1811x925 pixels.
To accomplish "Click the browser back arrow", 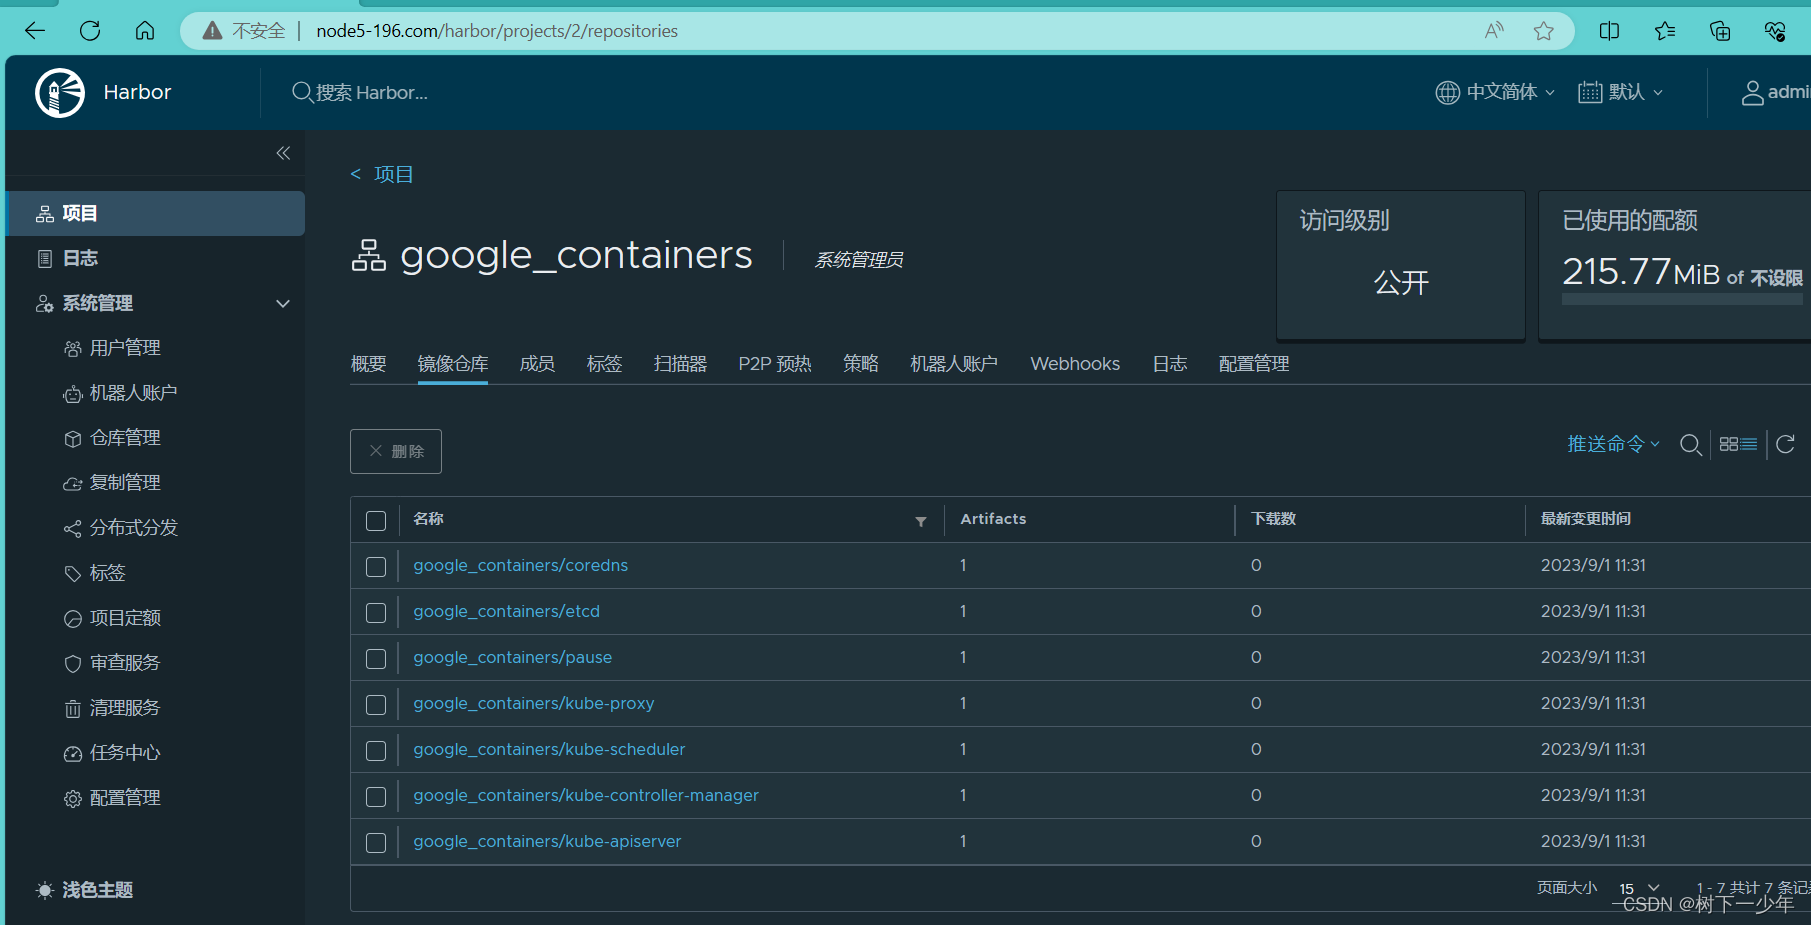I will click(35, 31).
